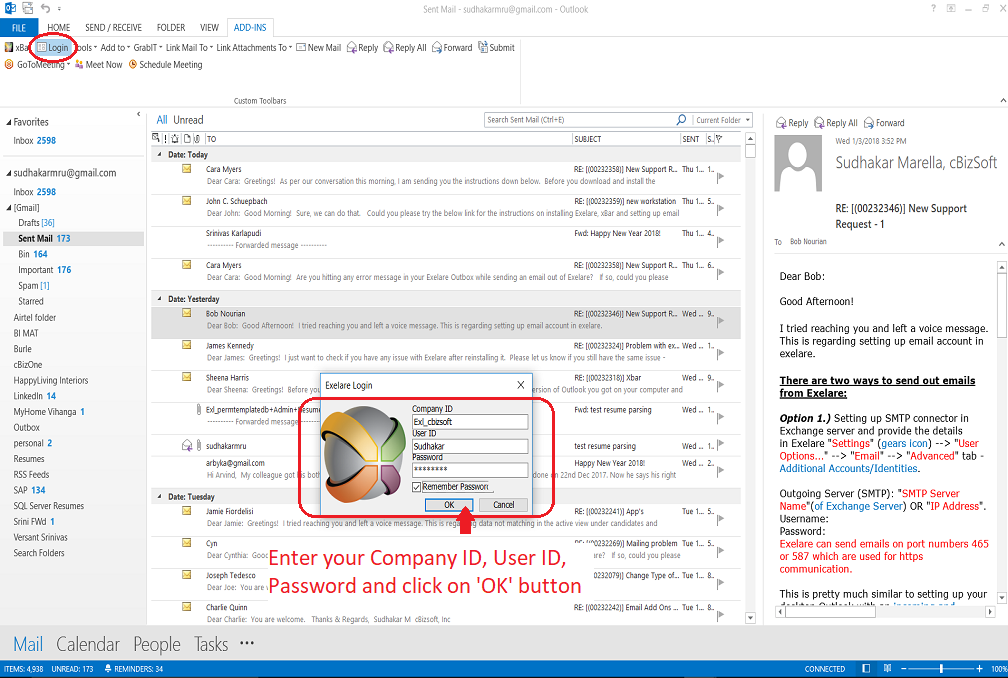Click the attachment column header icon
The height and width of the screenshot is (678, 1008).
(x=197, y=138)
